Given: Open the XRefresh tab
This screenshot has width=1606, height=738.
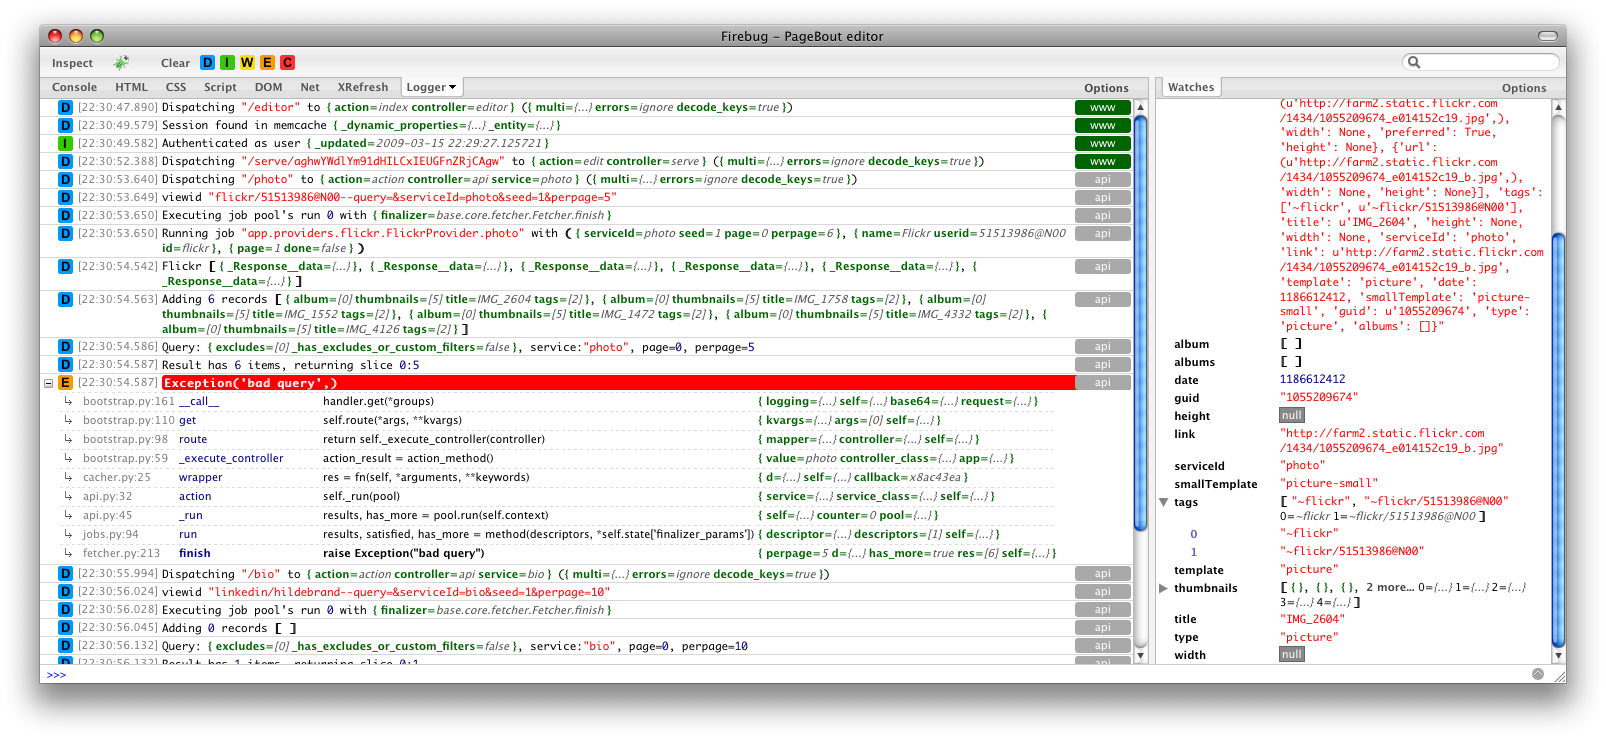Looking at the screenshot, I should (x=362, y=87).
